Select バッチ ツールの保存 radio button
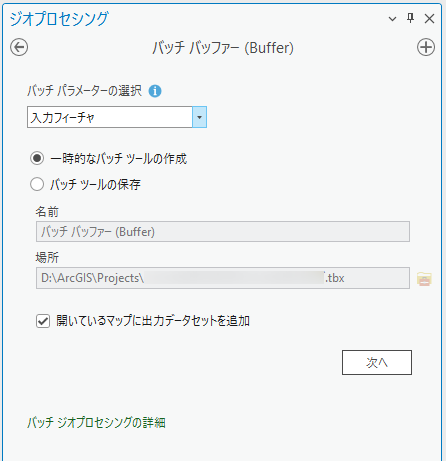The image size is (446, 461). coord(37,184)
